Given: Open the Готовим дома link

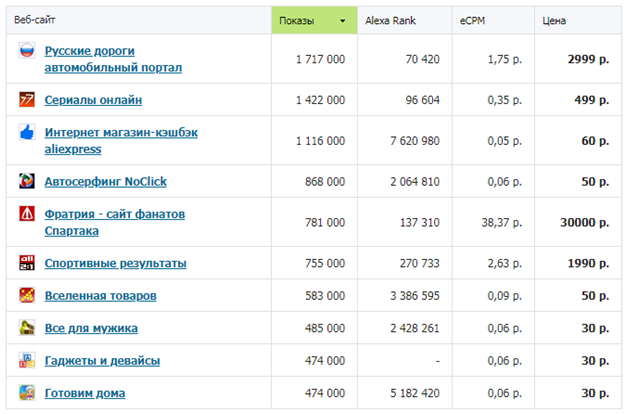Looking at the screenshot, I should coord(85,393).
